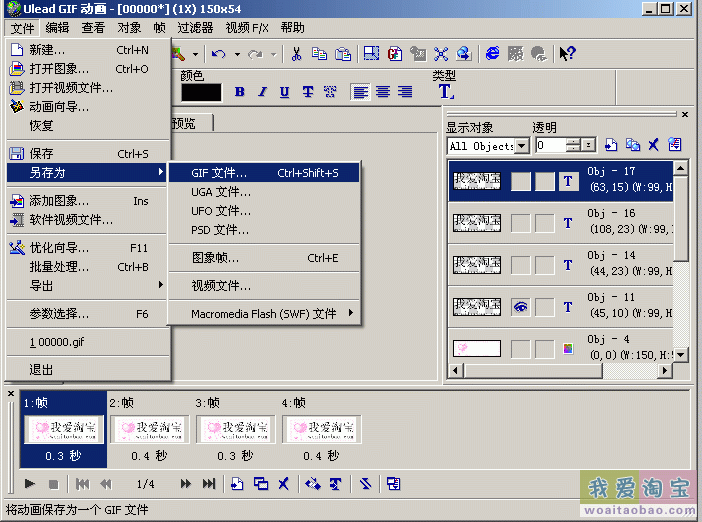Cut with the scissors icon

(x=296, y=54)
